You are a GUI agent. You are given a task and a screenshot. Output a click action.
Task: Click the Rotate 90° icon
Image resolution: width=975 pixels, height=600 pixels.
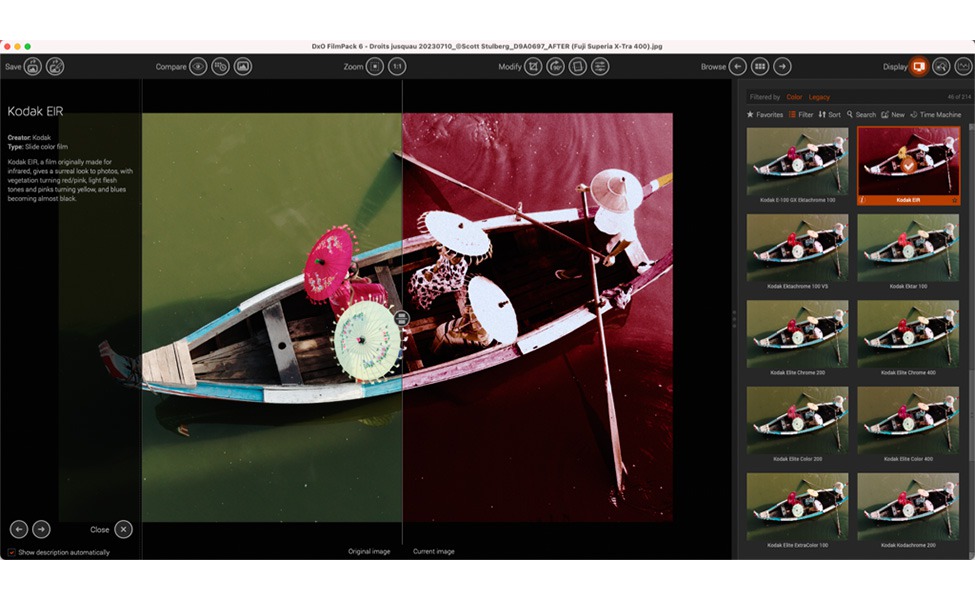(555, 67)
